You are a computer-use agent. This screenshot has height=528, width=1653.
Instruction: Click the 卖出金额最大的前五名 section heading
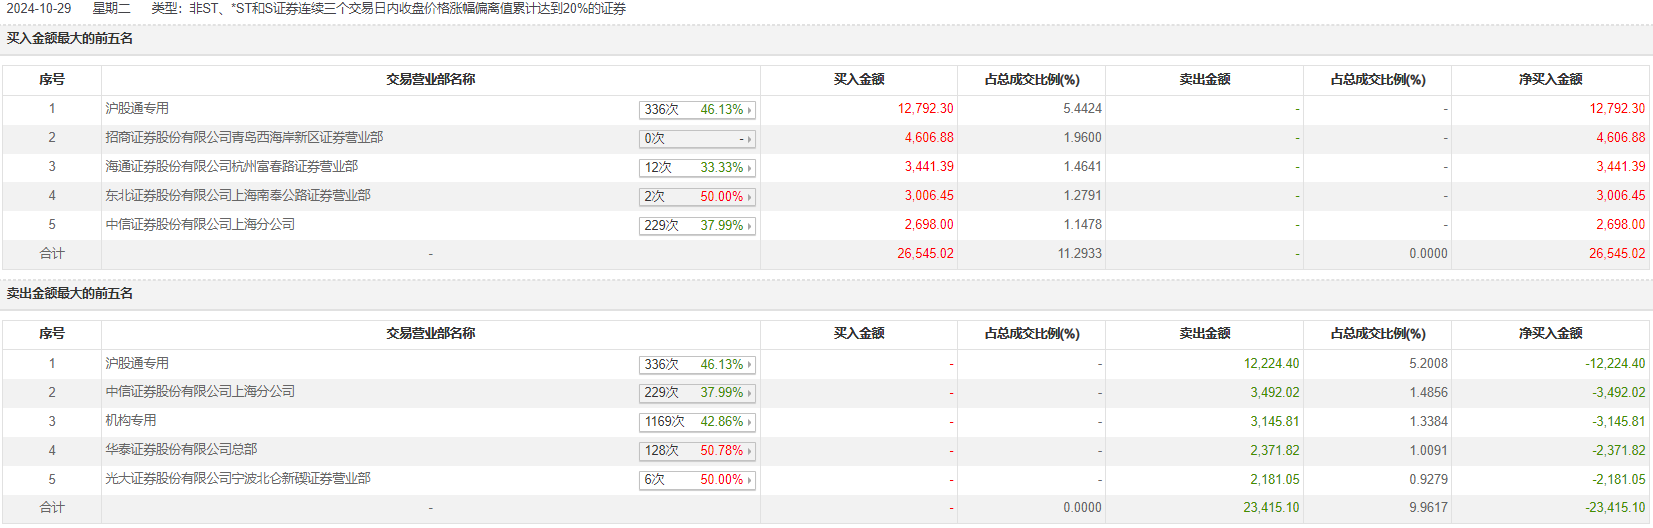(x=70, y=293)
